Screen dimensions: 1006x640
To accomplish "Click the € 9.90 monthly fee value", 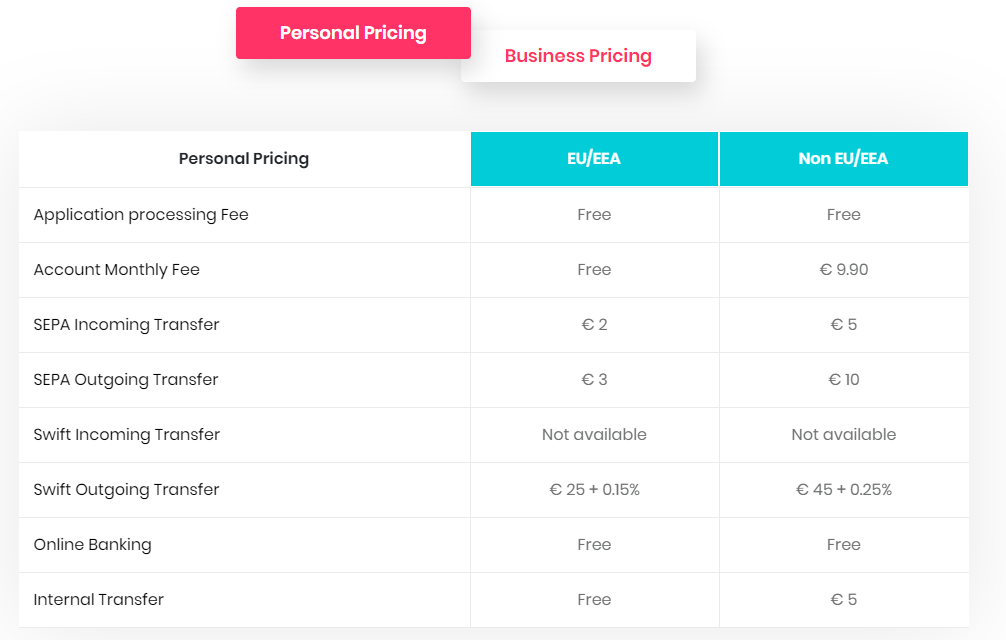I will pos(843,270).
